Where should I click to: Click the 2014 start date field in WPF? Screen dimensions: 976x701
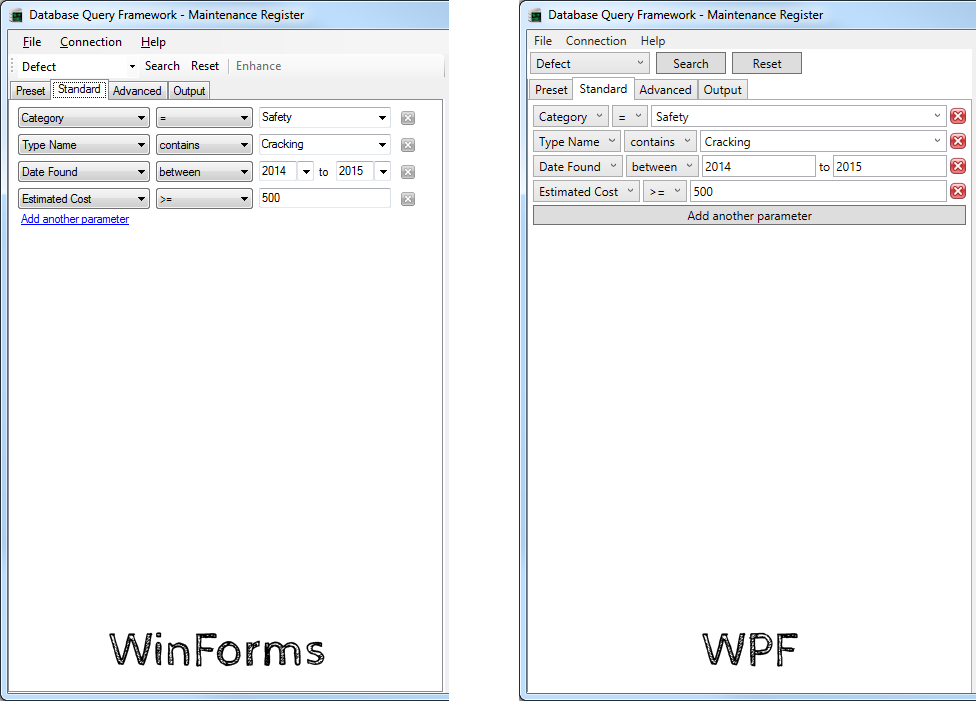[x=759, y=166]
